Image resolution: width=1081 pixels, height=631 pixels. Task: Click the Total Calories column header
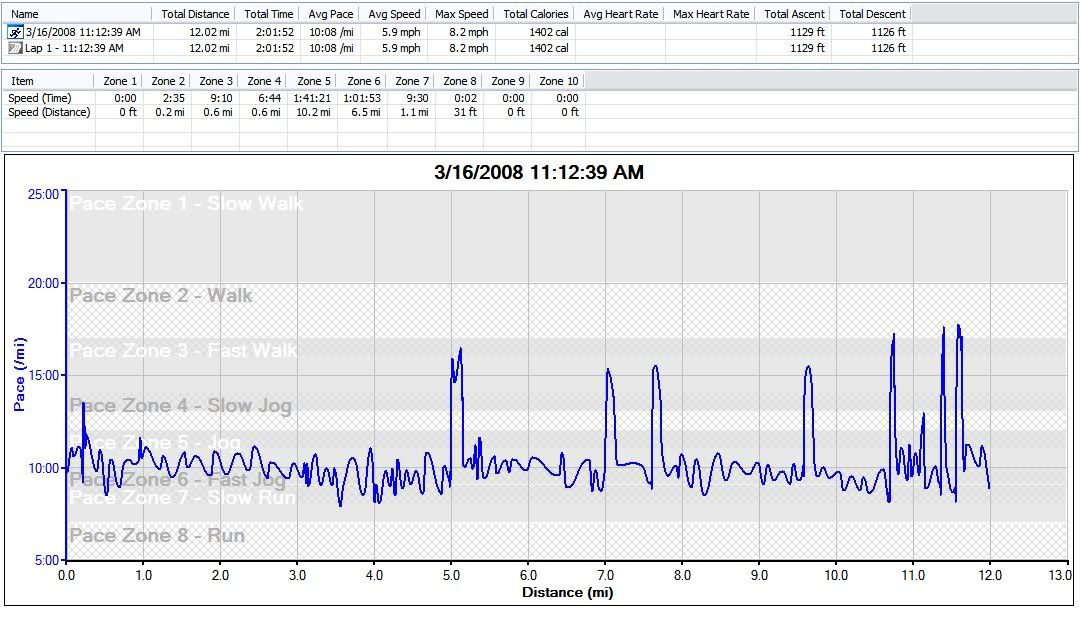click(536, 14)
